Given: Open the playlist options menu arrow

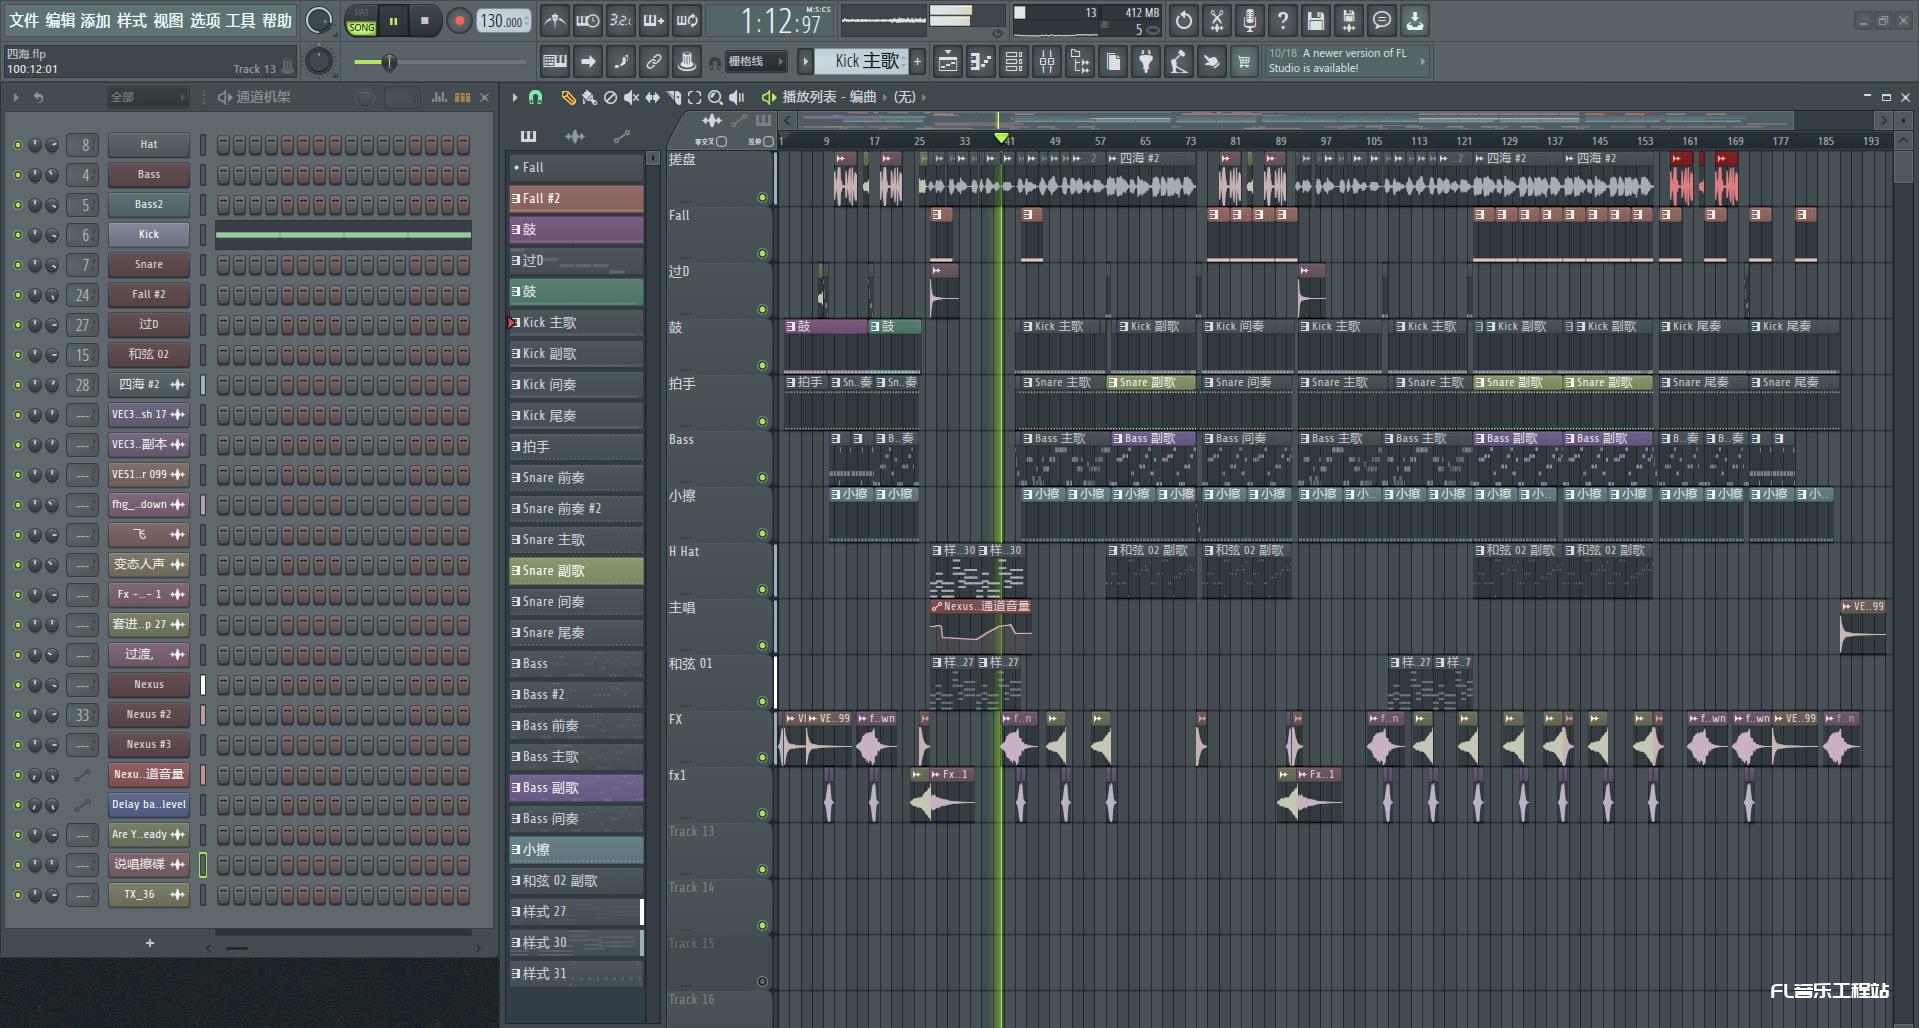Looking at the screenshot, I should click(x=515, y=97).
